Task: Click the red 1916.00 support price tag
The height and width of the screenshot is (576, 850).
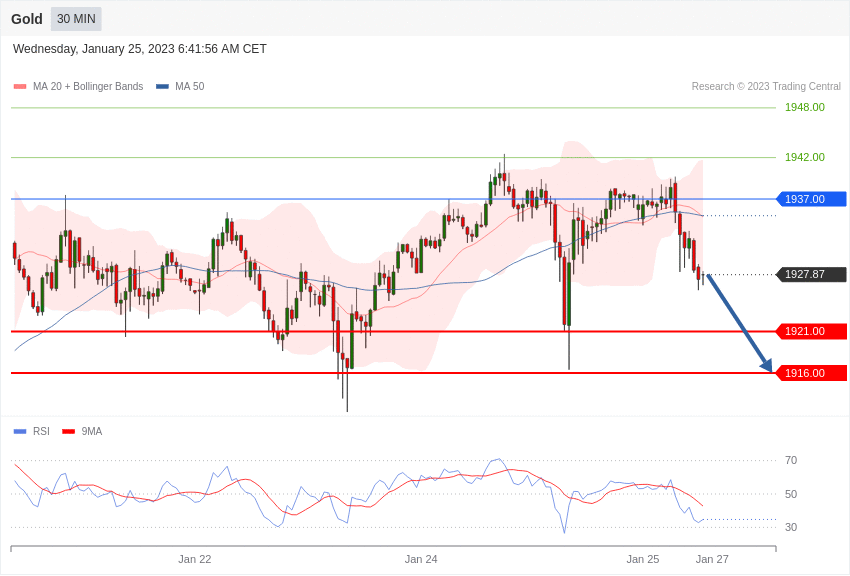Action: click(812, 373)
